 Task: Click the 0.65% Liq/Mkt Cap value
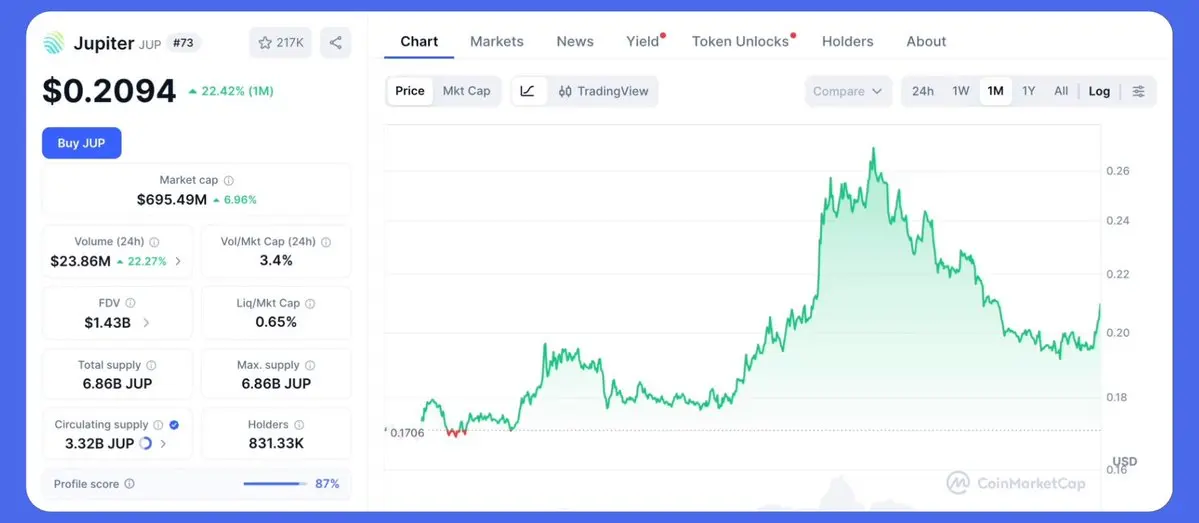276,323
